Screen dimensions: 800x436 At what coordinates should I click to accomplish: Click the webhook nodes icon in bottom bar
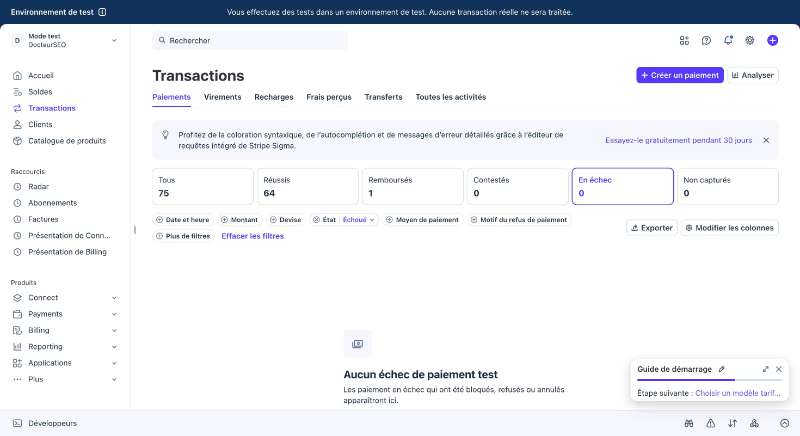coord(754,423)
